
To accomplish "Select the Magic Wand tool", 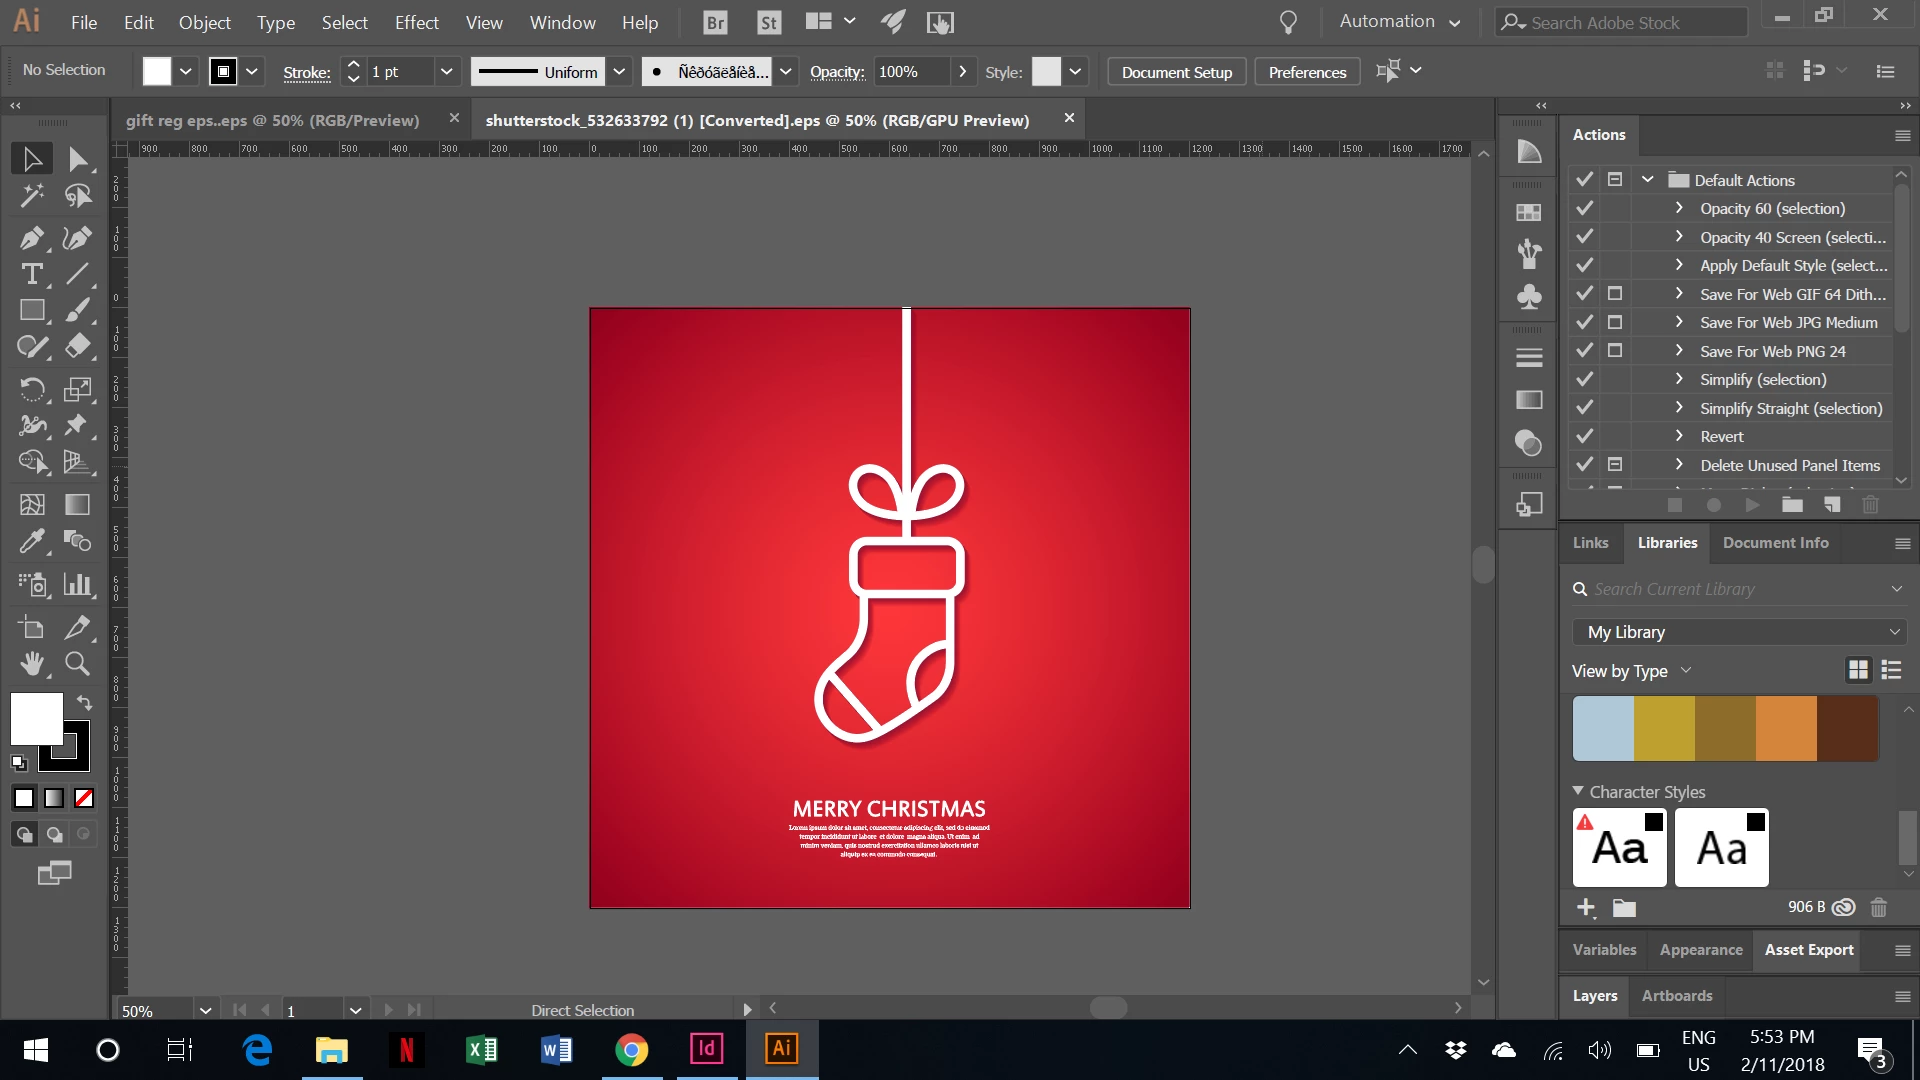I will pyautogui.click(x=31, y=195).
